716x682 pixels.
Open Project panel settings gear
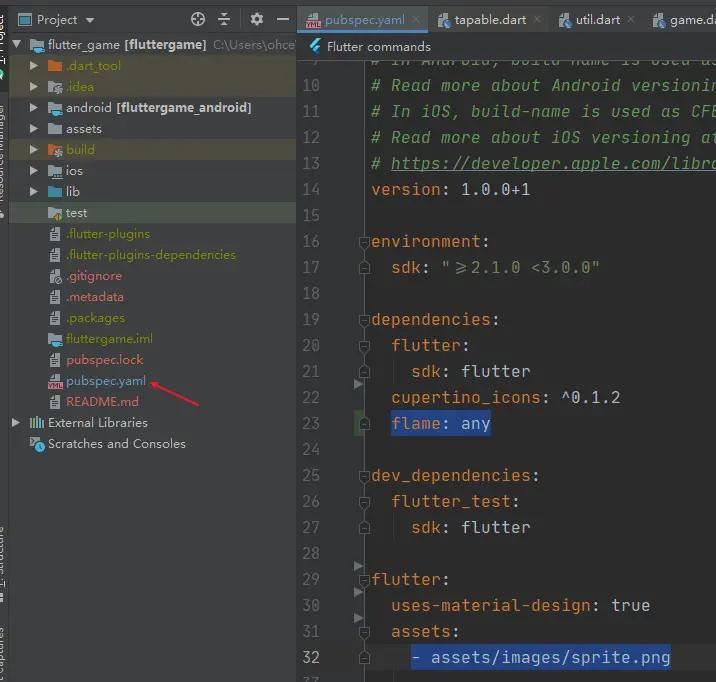pos(257,19)
